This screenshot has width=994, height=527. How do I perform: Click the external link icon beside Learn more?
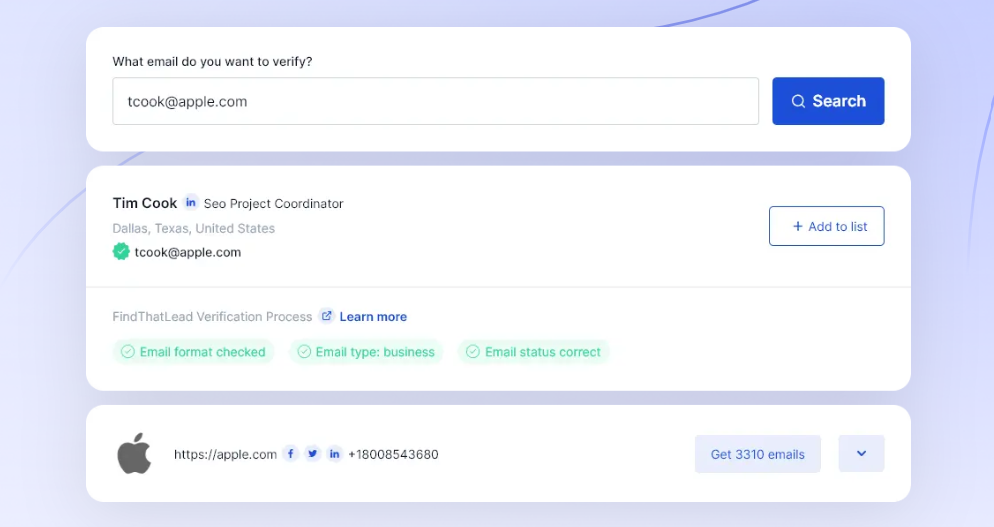[326, 316]
